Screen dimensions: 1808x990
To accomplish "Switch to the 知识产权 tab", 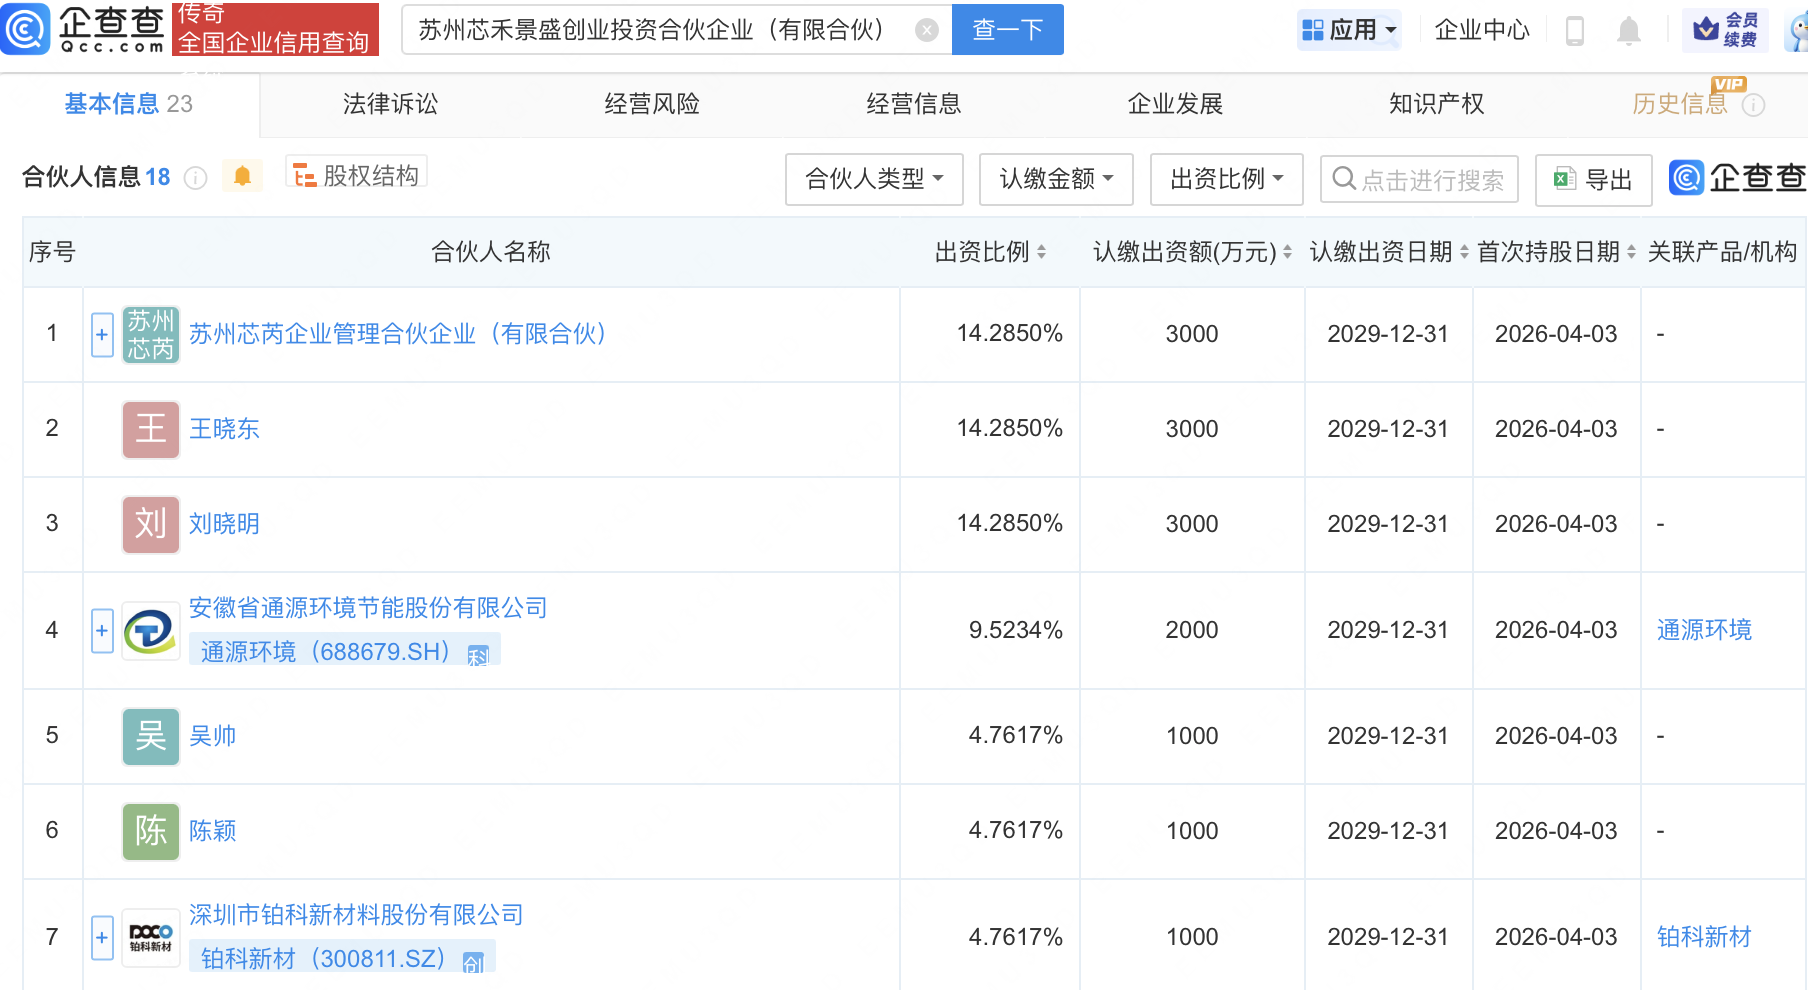I will [1436, 104].
